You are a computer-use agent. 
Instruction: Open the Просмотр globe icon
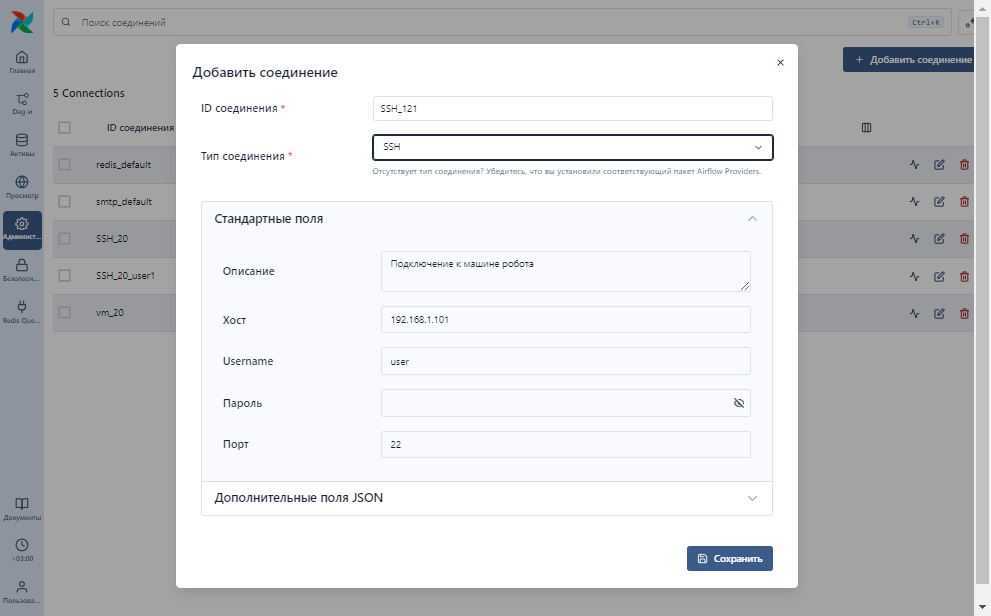(x=22, y=182)
